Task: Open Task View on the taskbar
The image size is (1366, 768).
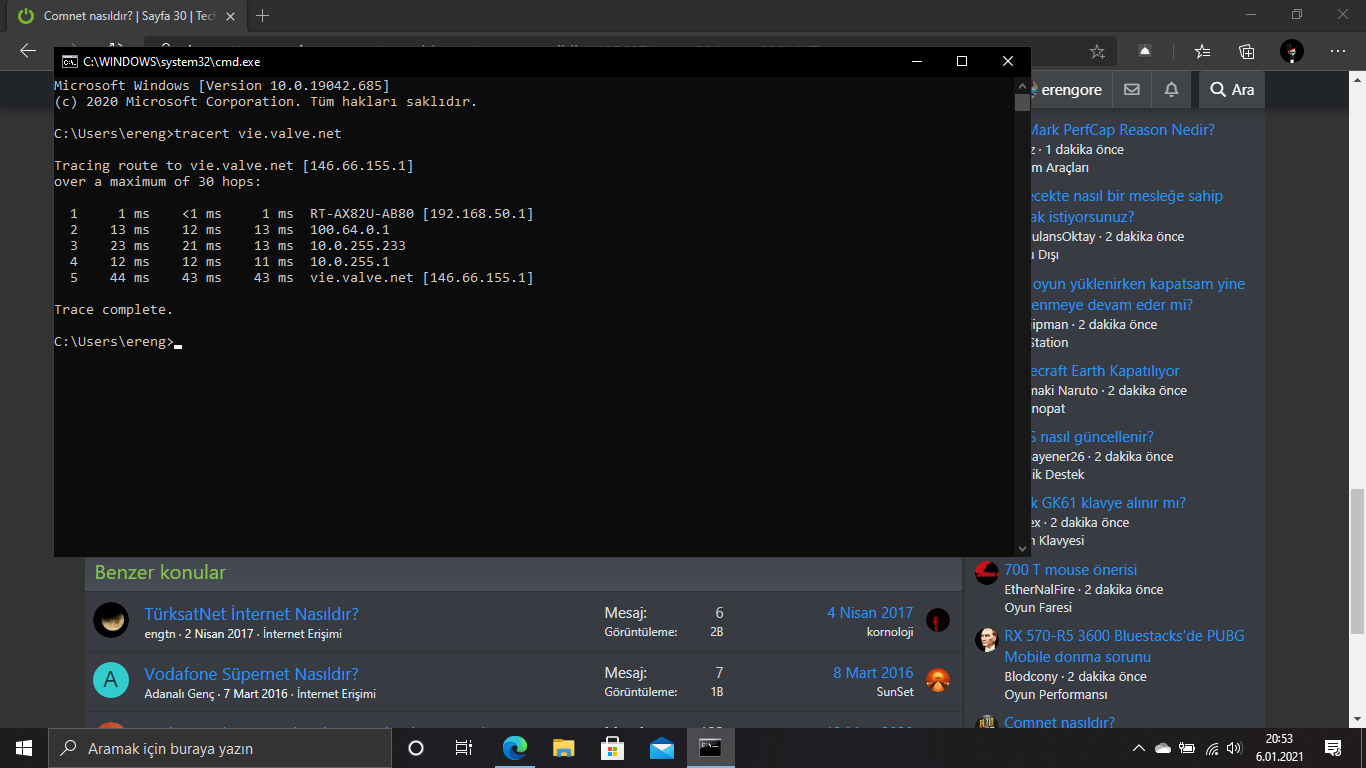Action: (x=464, y=748)
